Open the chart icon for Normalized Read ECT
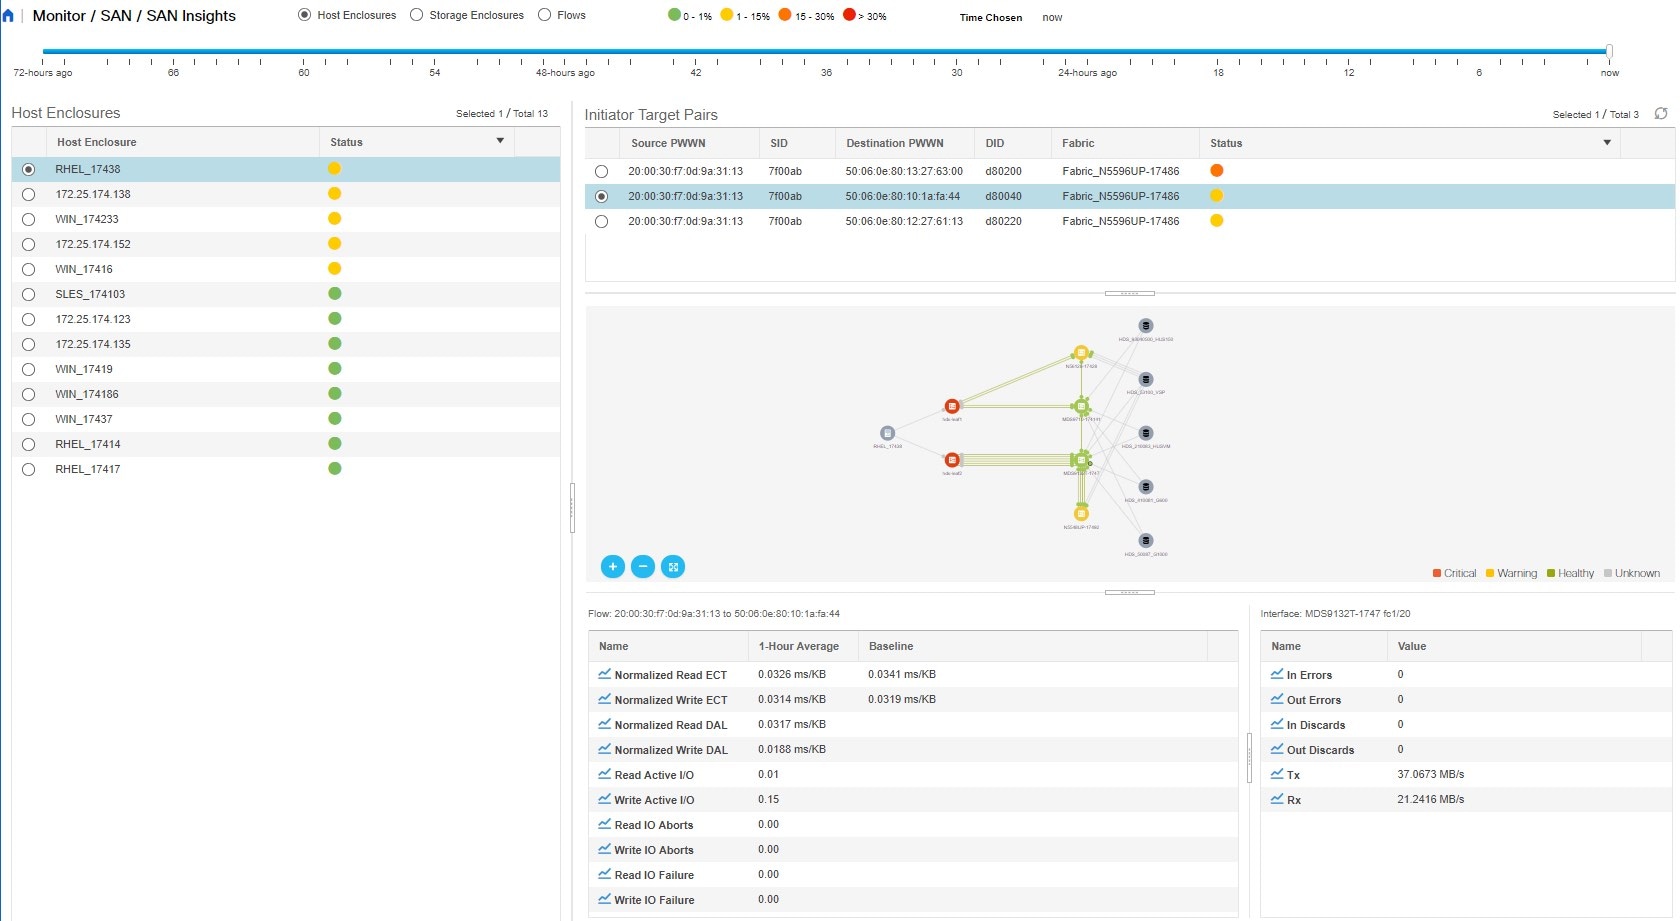Screen dimensions: 1680x921 click(604, 674)
